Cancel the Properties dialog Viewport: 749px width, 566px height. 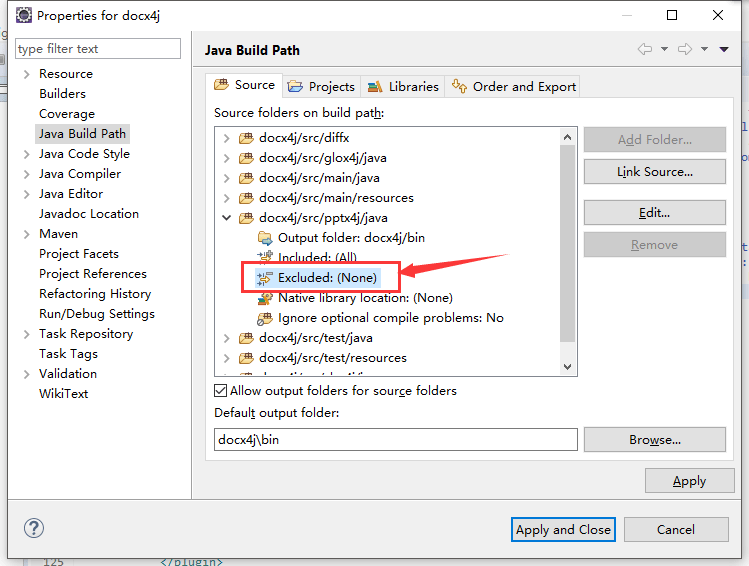click(676, 530)
